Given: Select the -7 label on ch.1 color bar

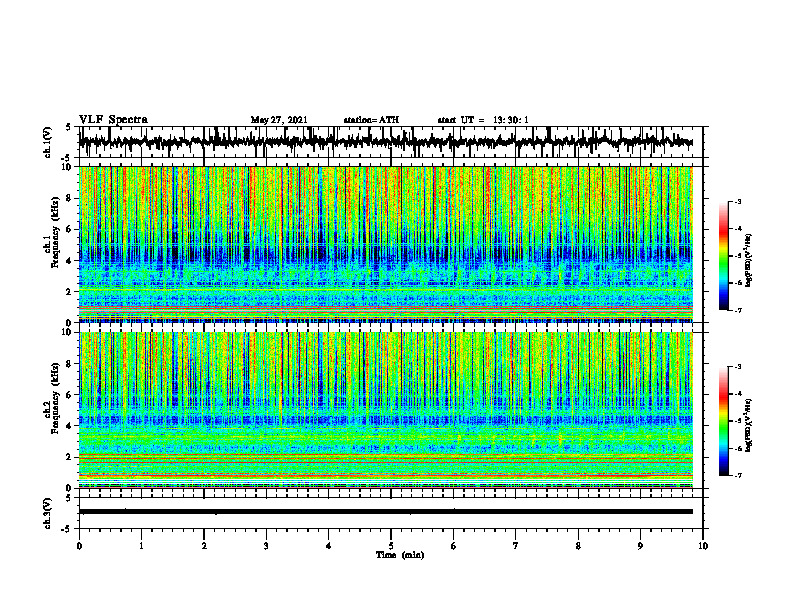Looking at the screenshot, I should click(x=737, y=310).
